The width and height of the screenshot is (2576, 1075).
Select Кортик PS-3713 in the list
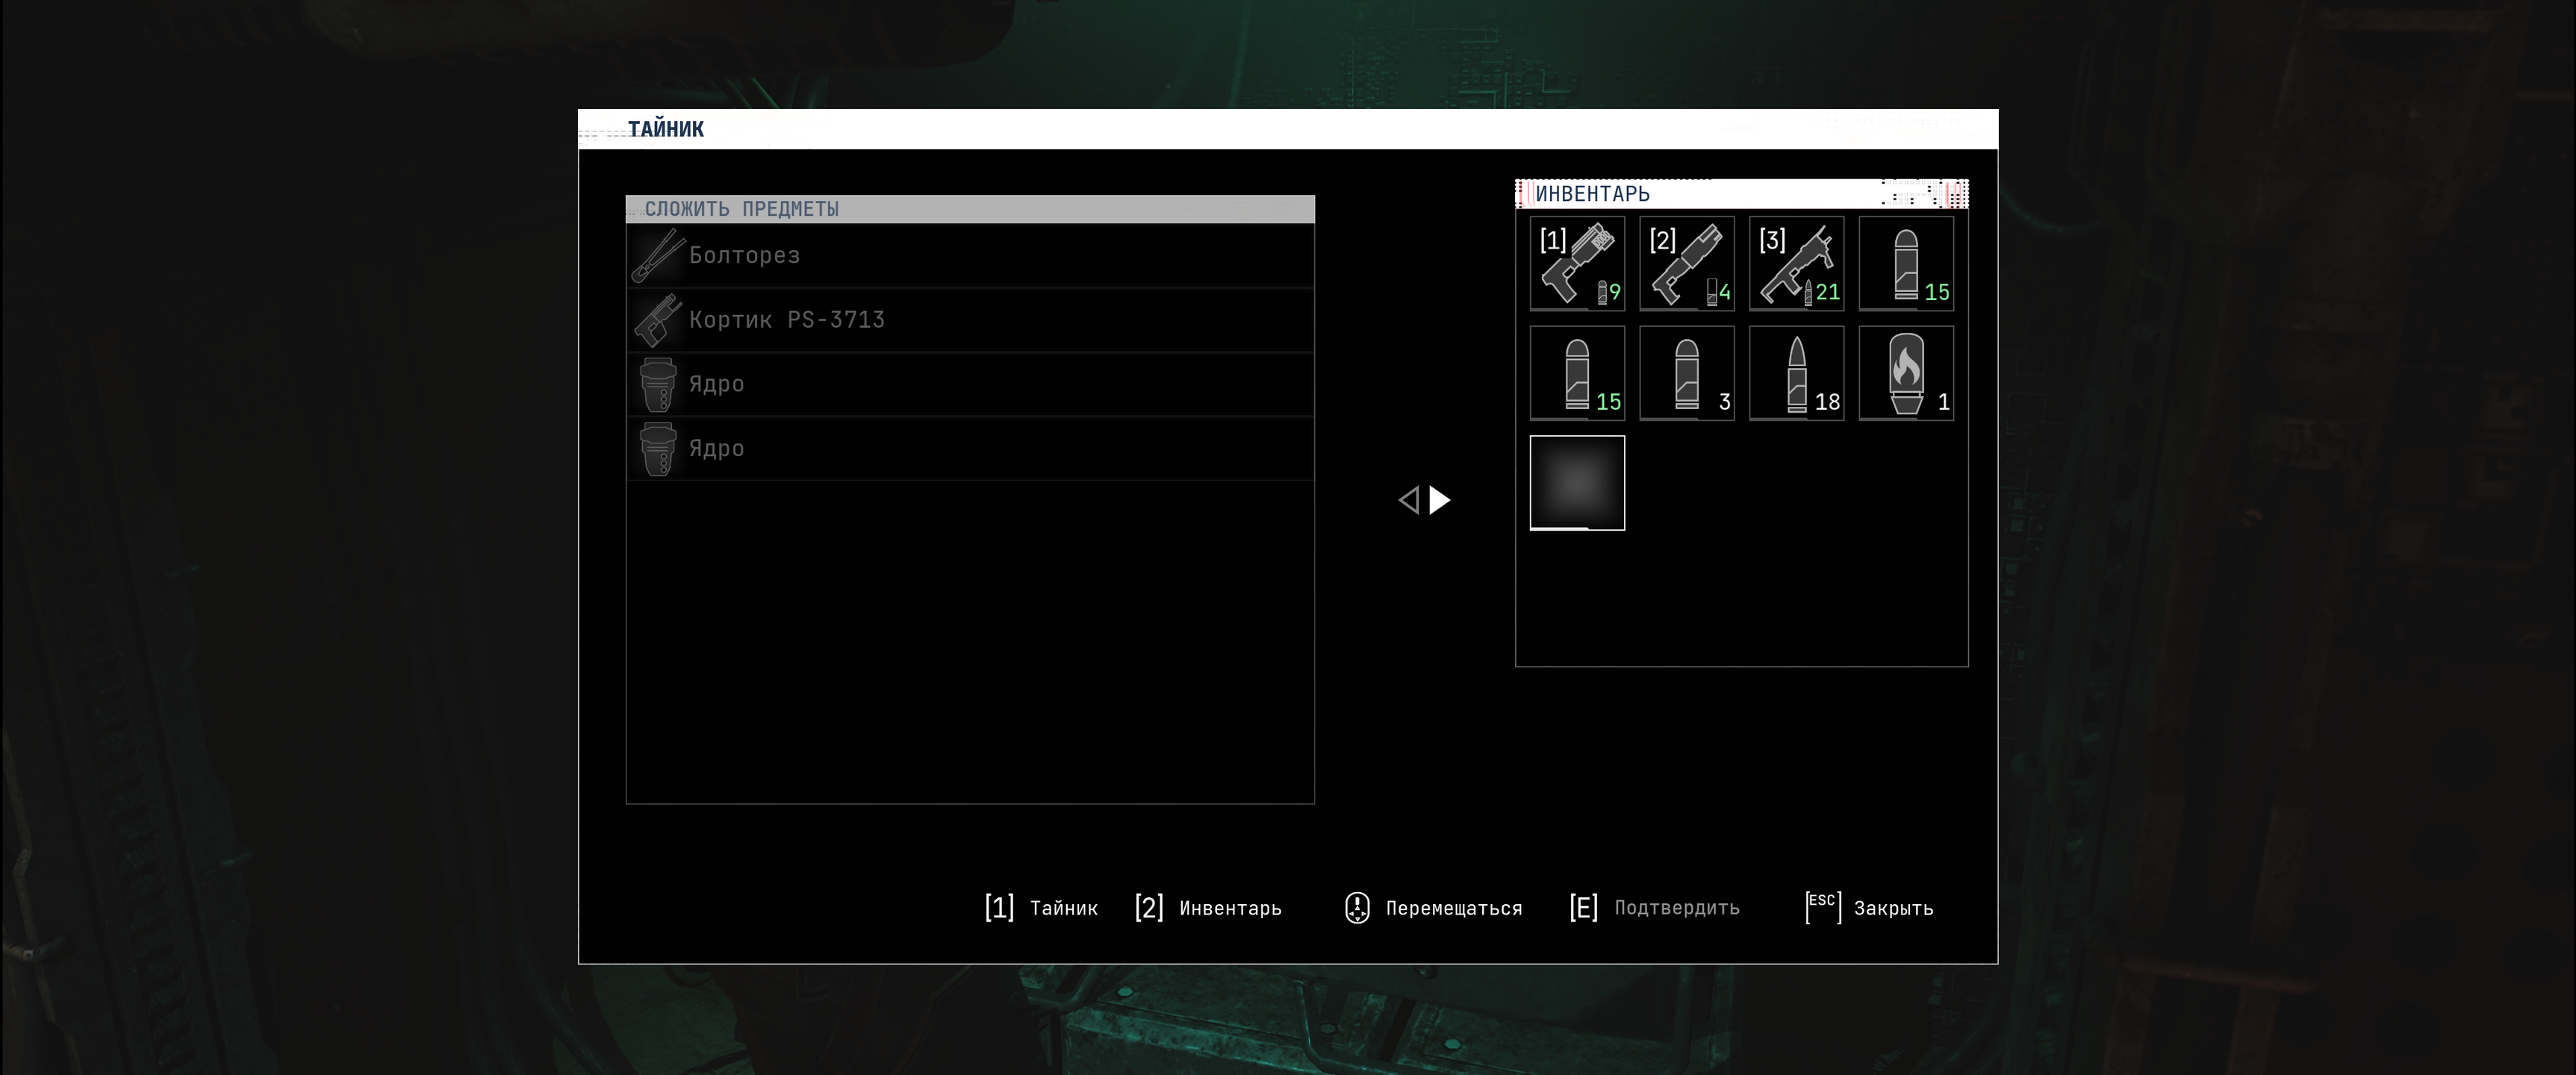[969, 320]
